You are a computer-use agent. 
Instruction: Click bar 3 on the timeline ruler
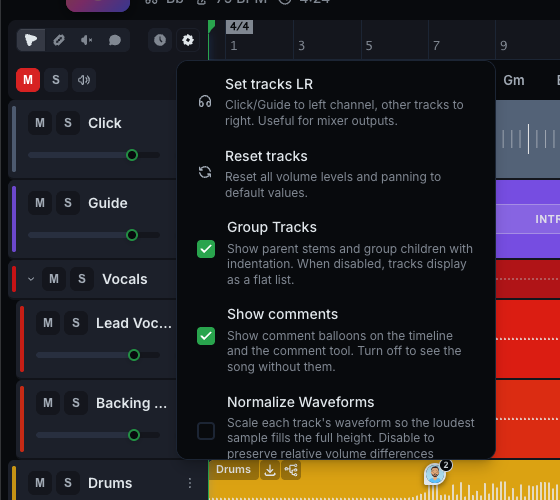[x=302, y=46]
